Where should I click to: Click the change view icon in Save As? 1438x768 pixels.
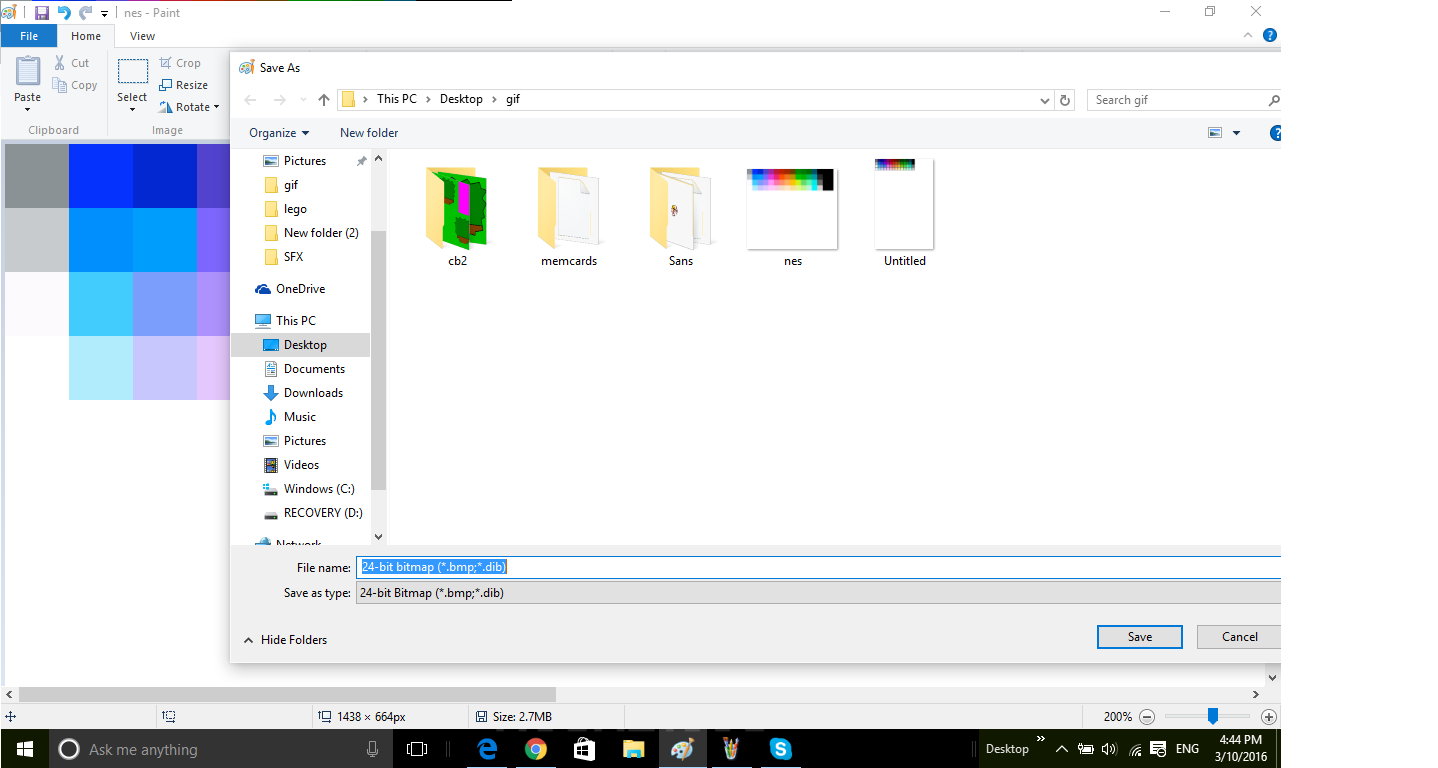pos(1215,133)
